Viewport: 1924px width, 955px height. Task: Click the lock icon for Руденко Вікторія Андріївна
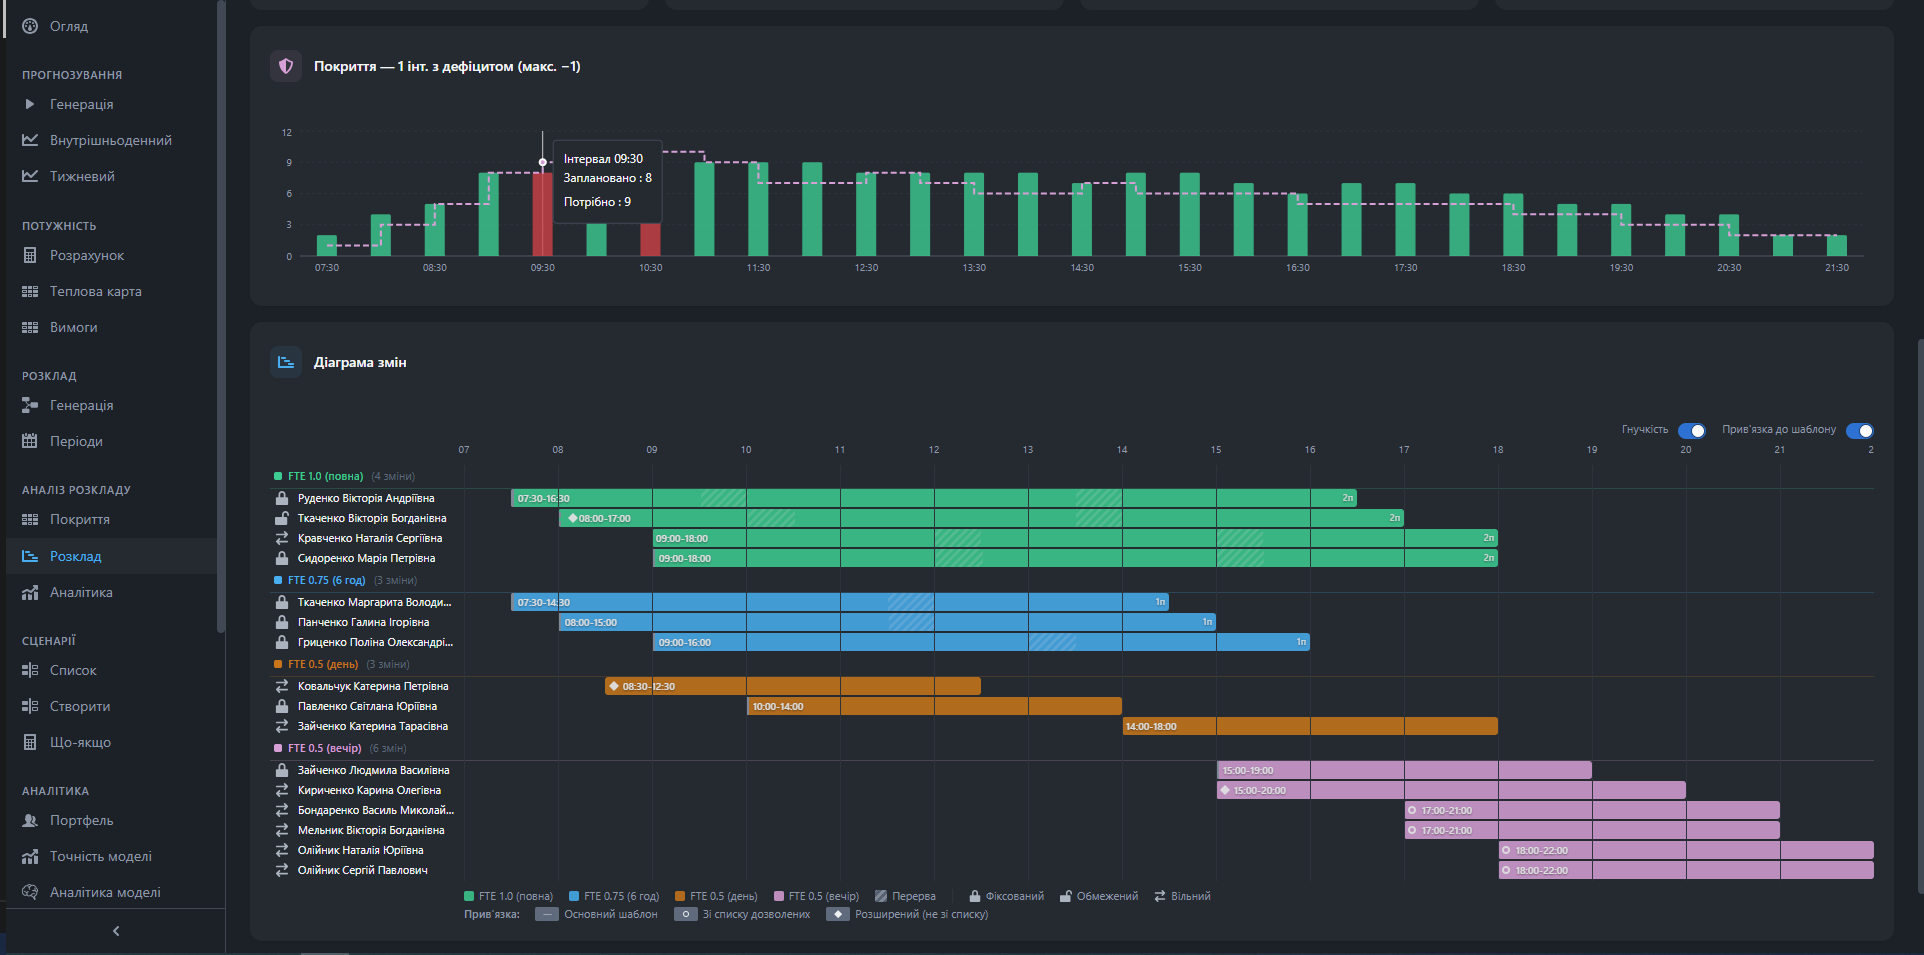tap(281, 498)
